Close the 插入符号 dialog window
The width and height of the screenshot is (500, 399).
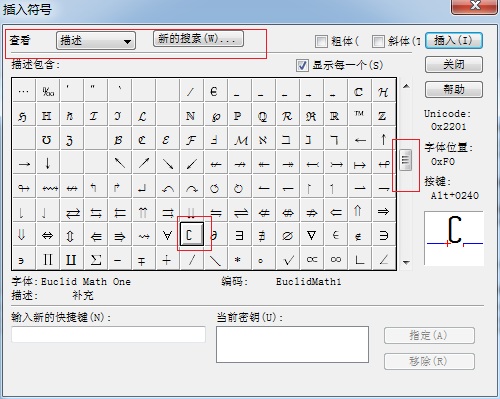point(474,6)
